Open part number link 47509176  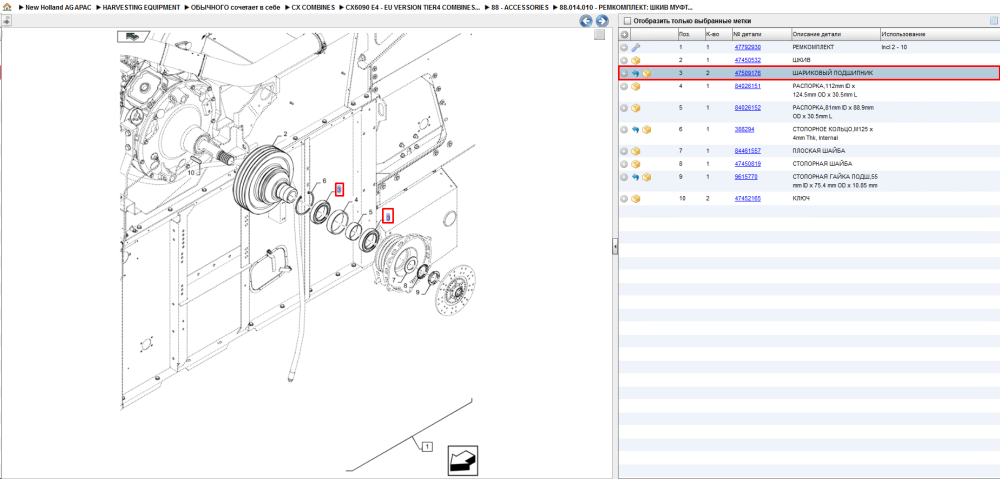pyautogui.click(x=747, y=73)
